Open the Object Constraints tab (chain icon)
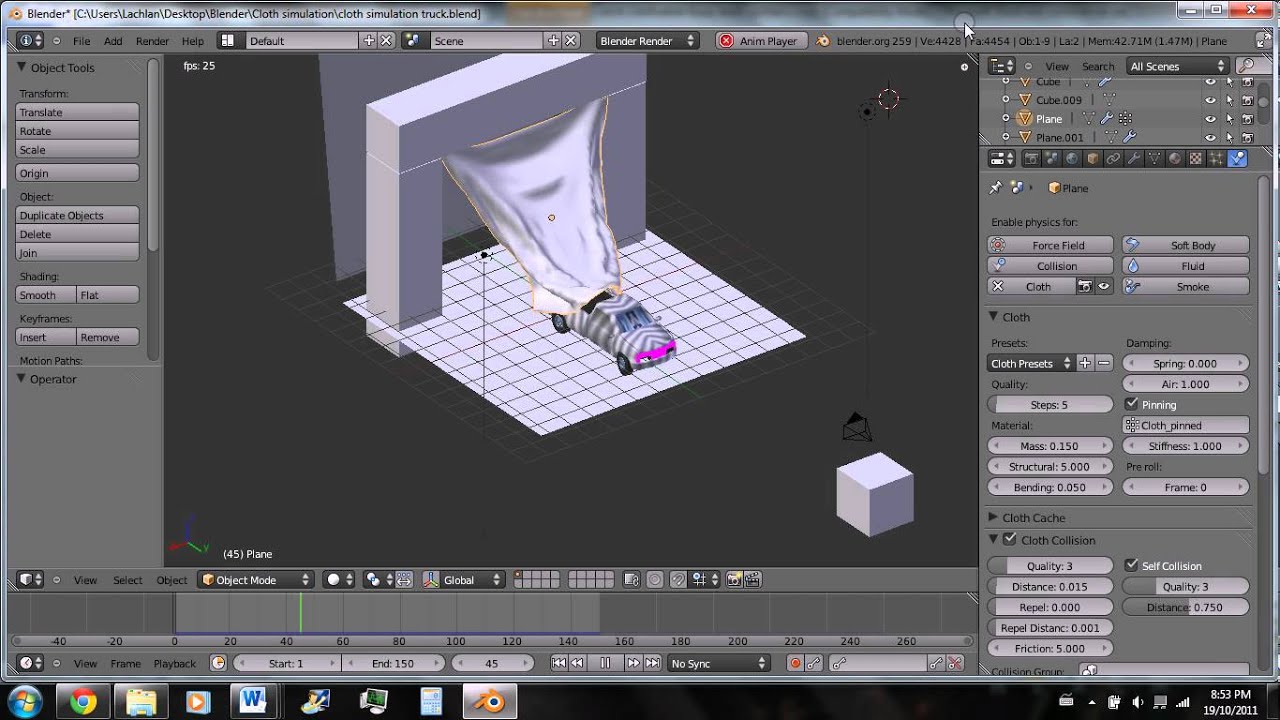Image resolution: width=1280 pixels, height=720 pixels. click(1113, 158)
